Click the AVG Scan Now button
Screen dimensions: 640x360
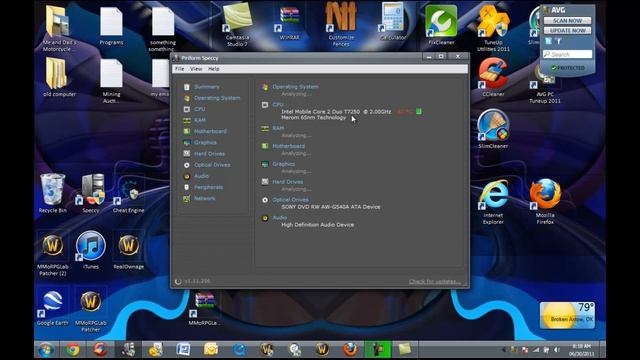coord(567,20)
